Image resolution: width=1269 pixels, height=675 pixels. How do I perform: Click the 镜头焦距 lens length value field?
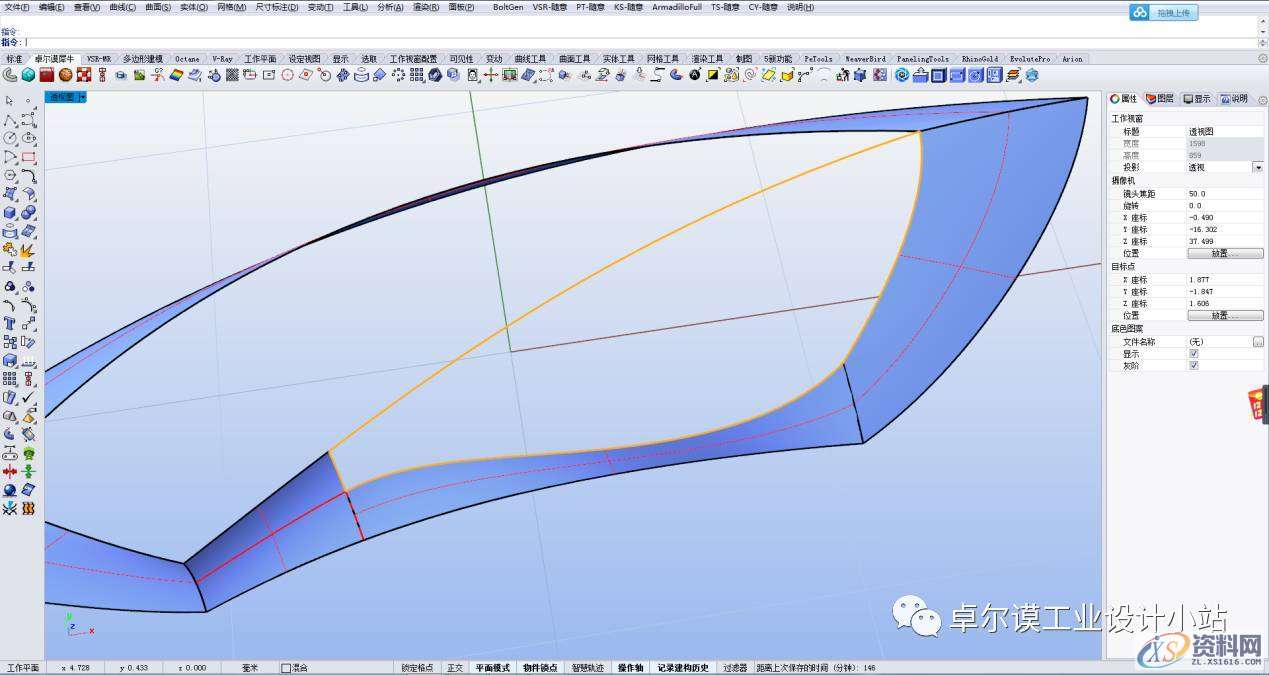coord(1224,193)
